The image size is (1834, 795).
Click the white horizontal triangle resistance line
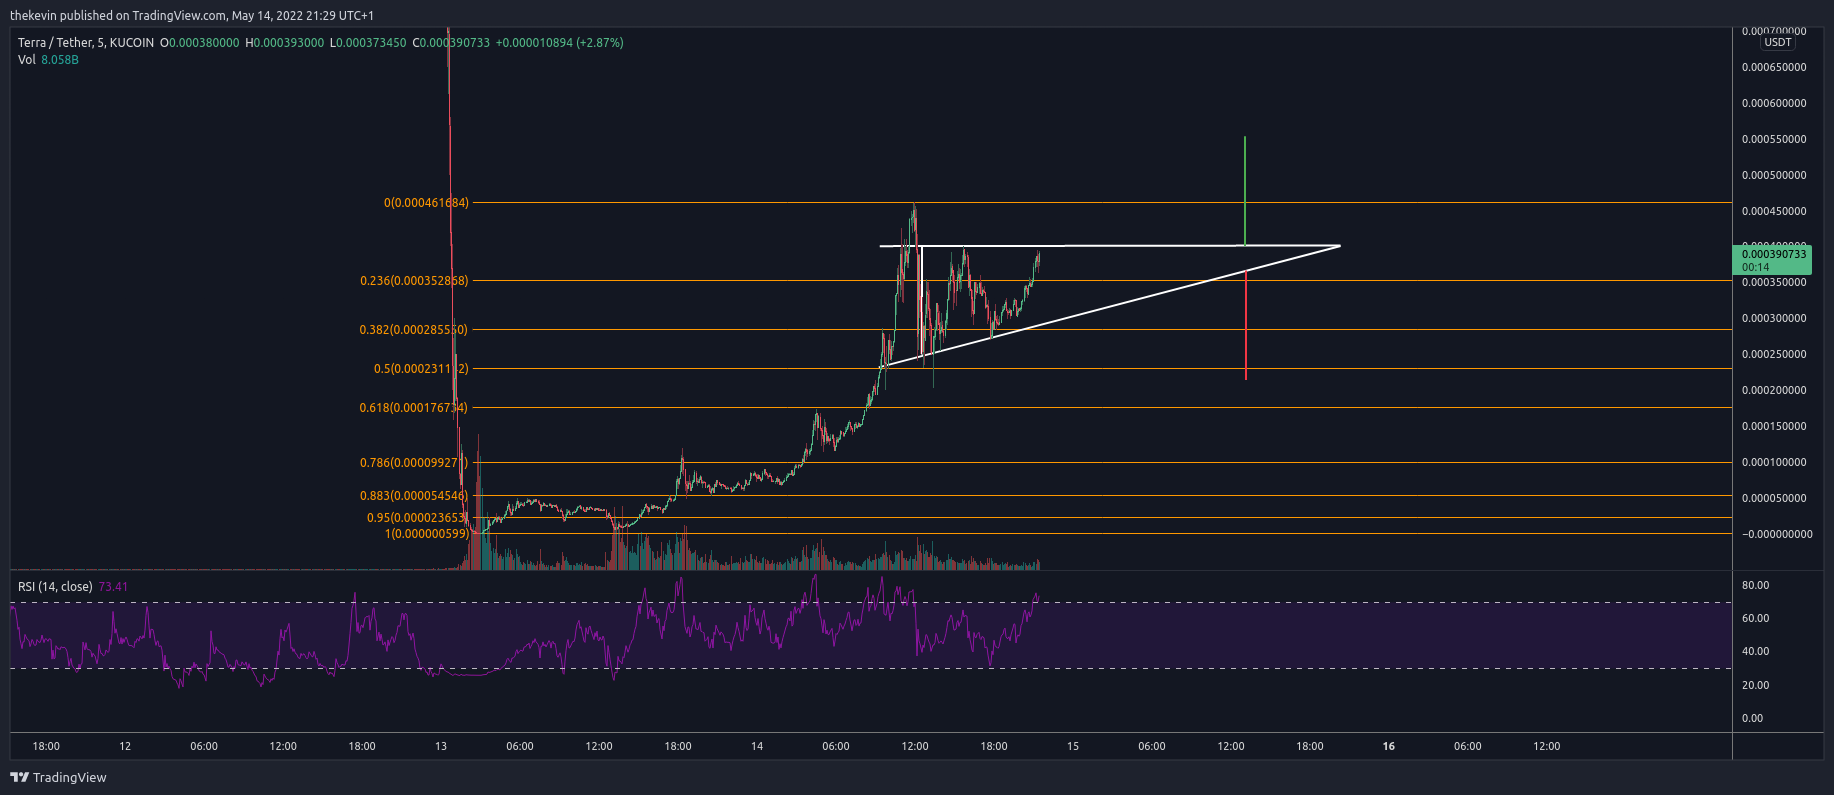(x=1110, y=246)
